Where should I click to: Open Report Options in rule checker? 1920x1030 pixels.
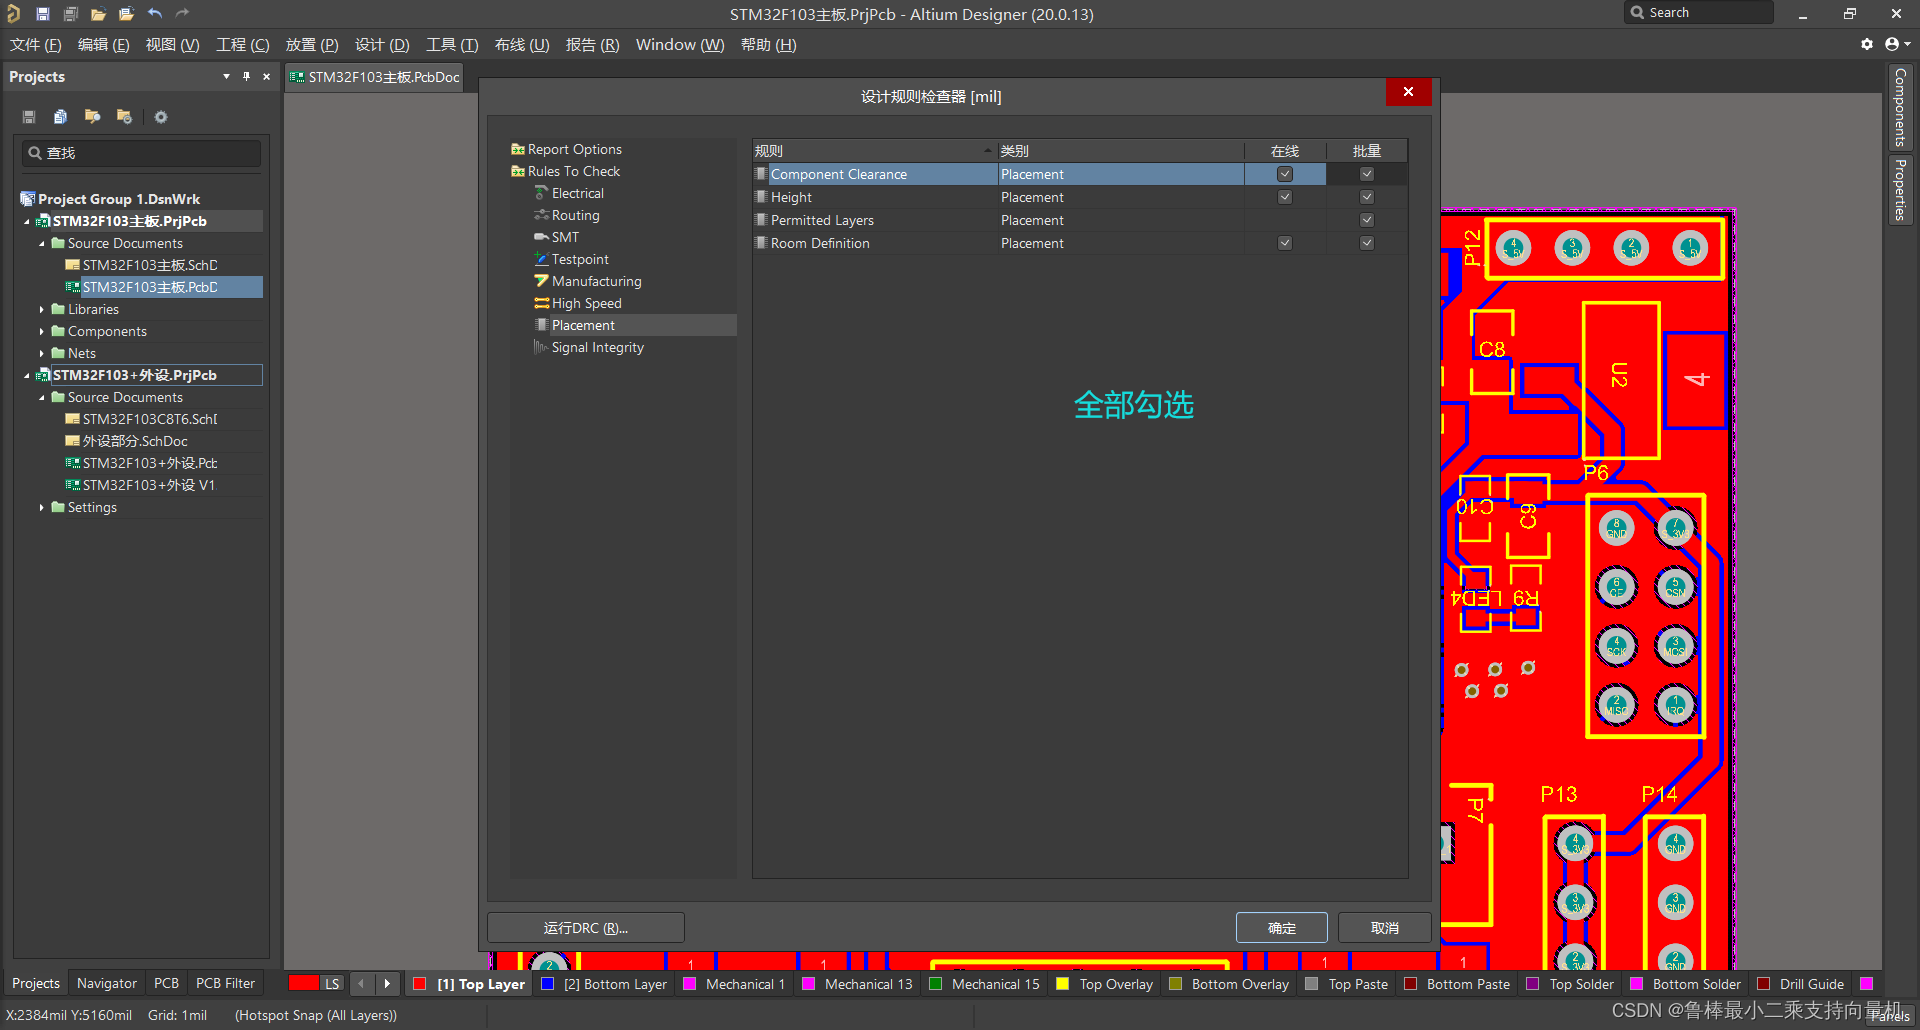click(x=574, y=149)
